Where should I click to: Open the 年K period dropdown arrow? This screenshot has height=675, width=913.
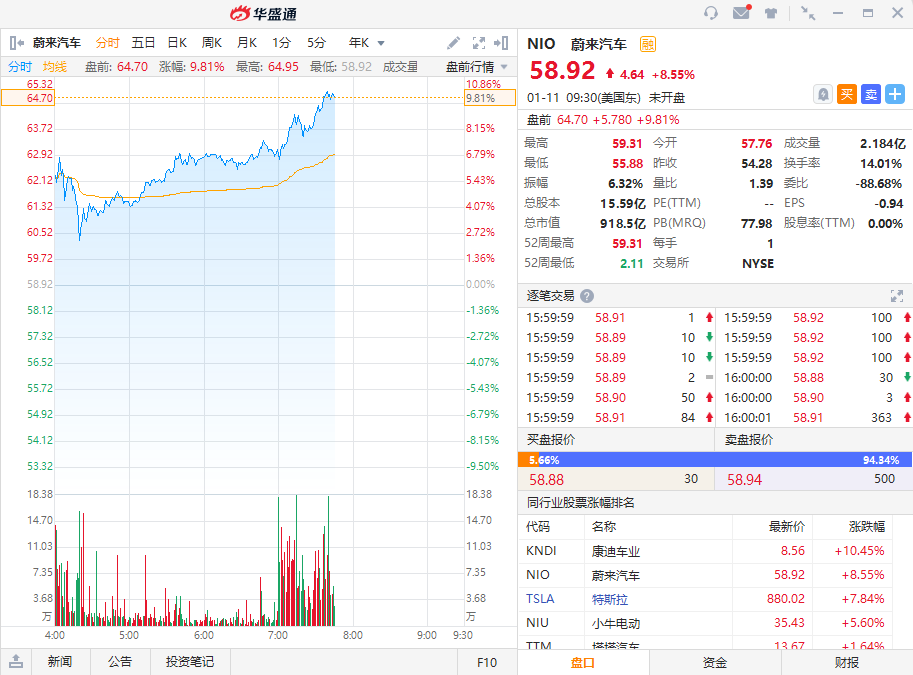tap(381, 43)
